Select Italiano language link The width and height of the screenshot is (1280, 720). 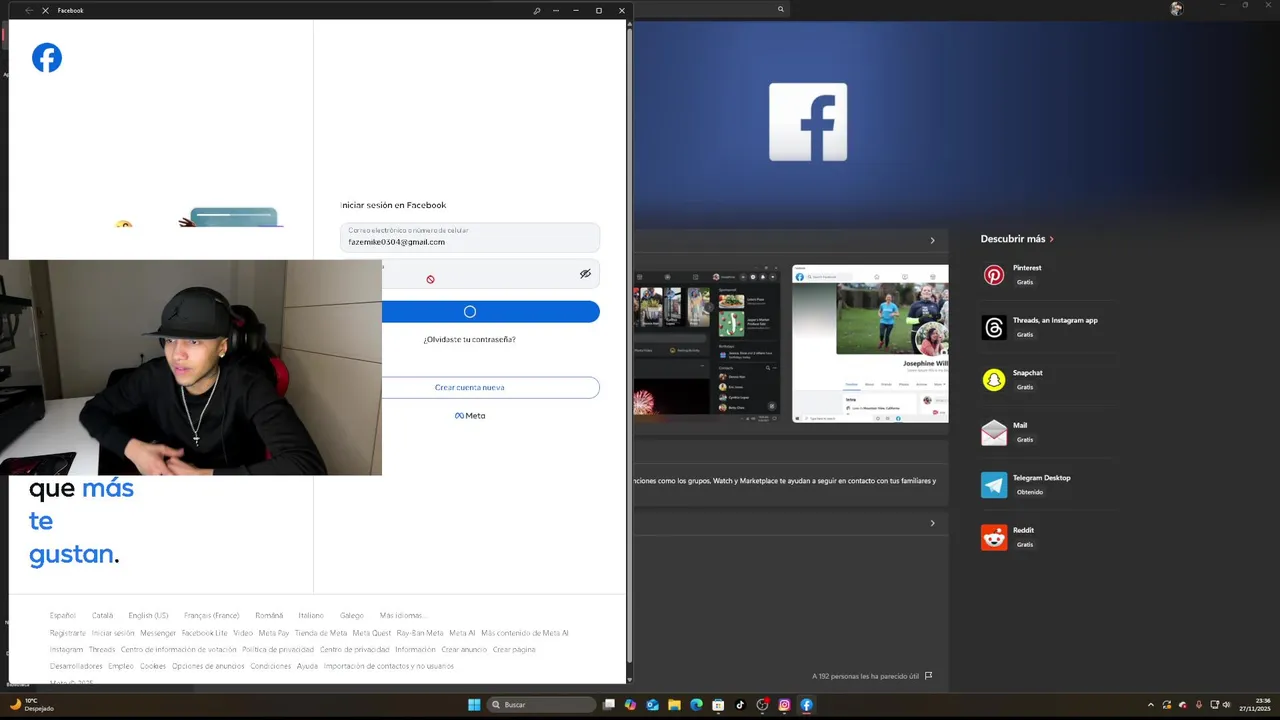[x=311, y=616]
